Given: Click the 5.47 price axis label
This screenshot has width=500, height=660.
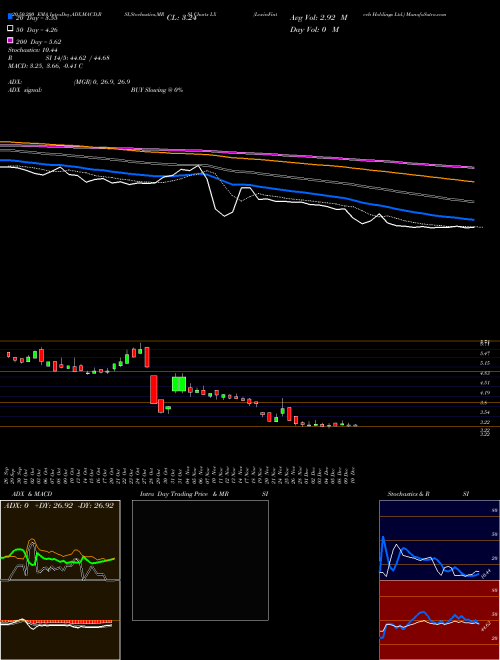Looking at the screenshot, I should [x=485, y=354].
